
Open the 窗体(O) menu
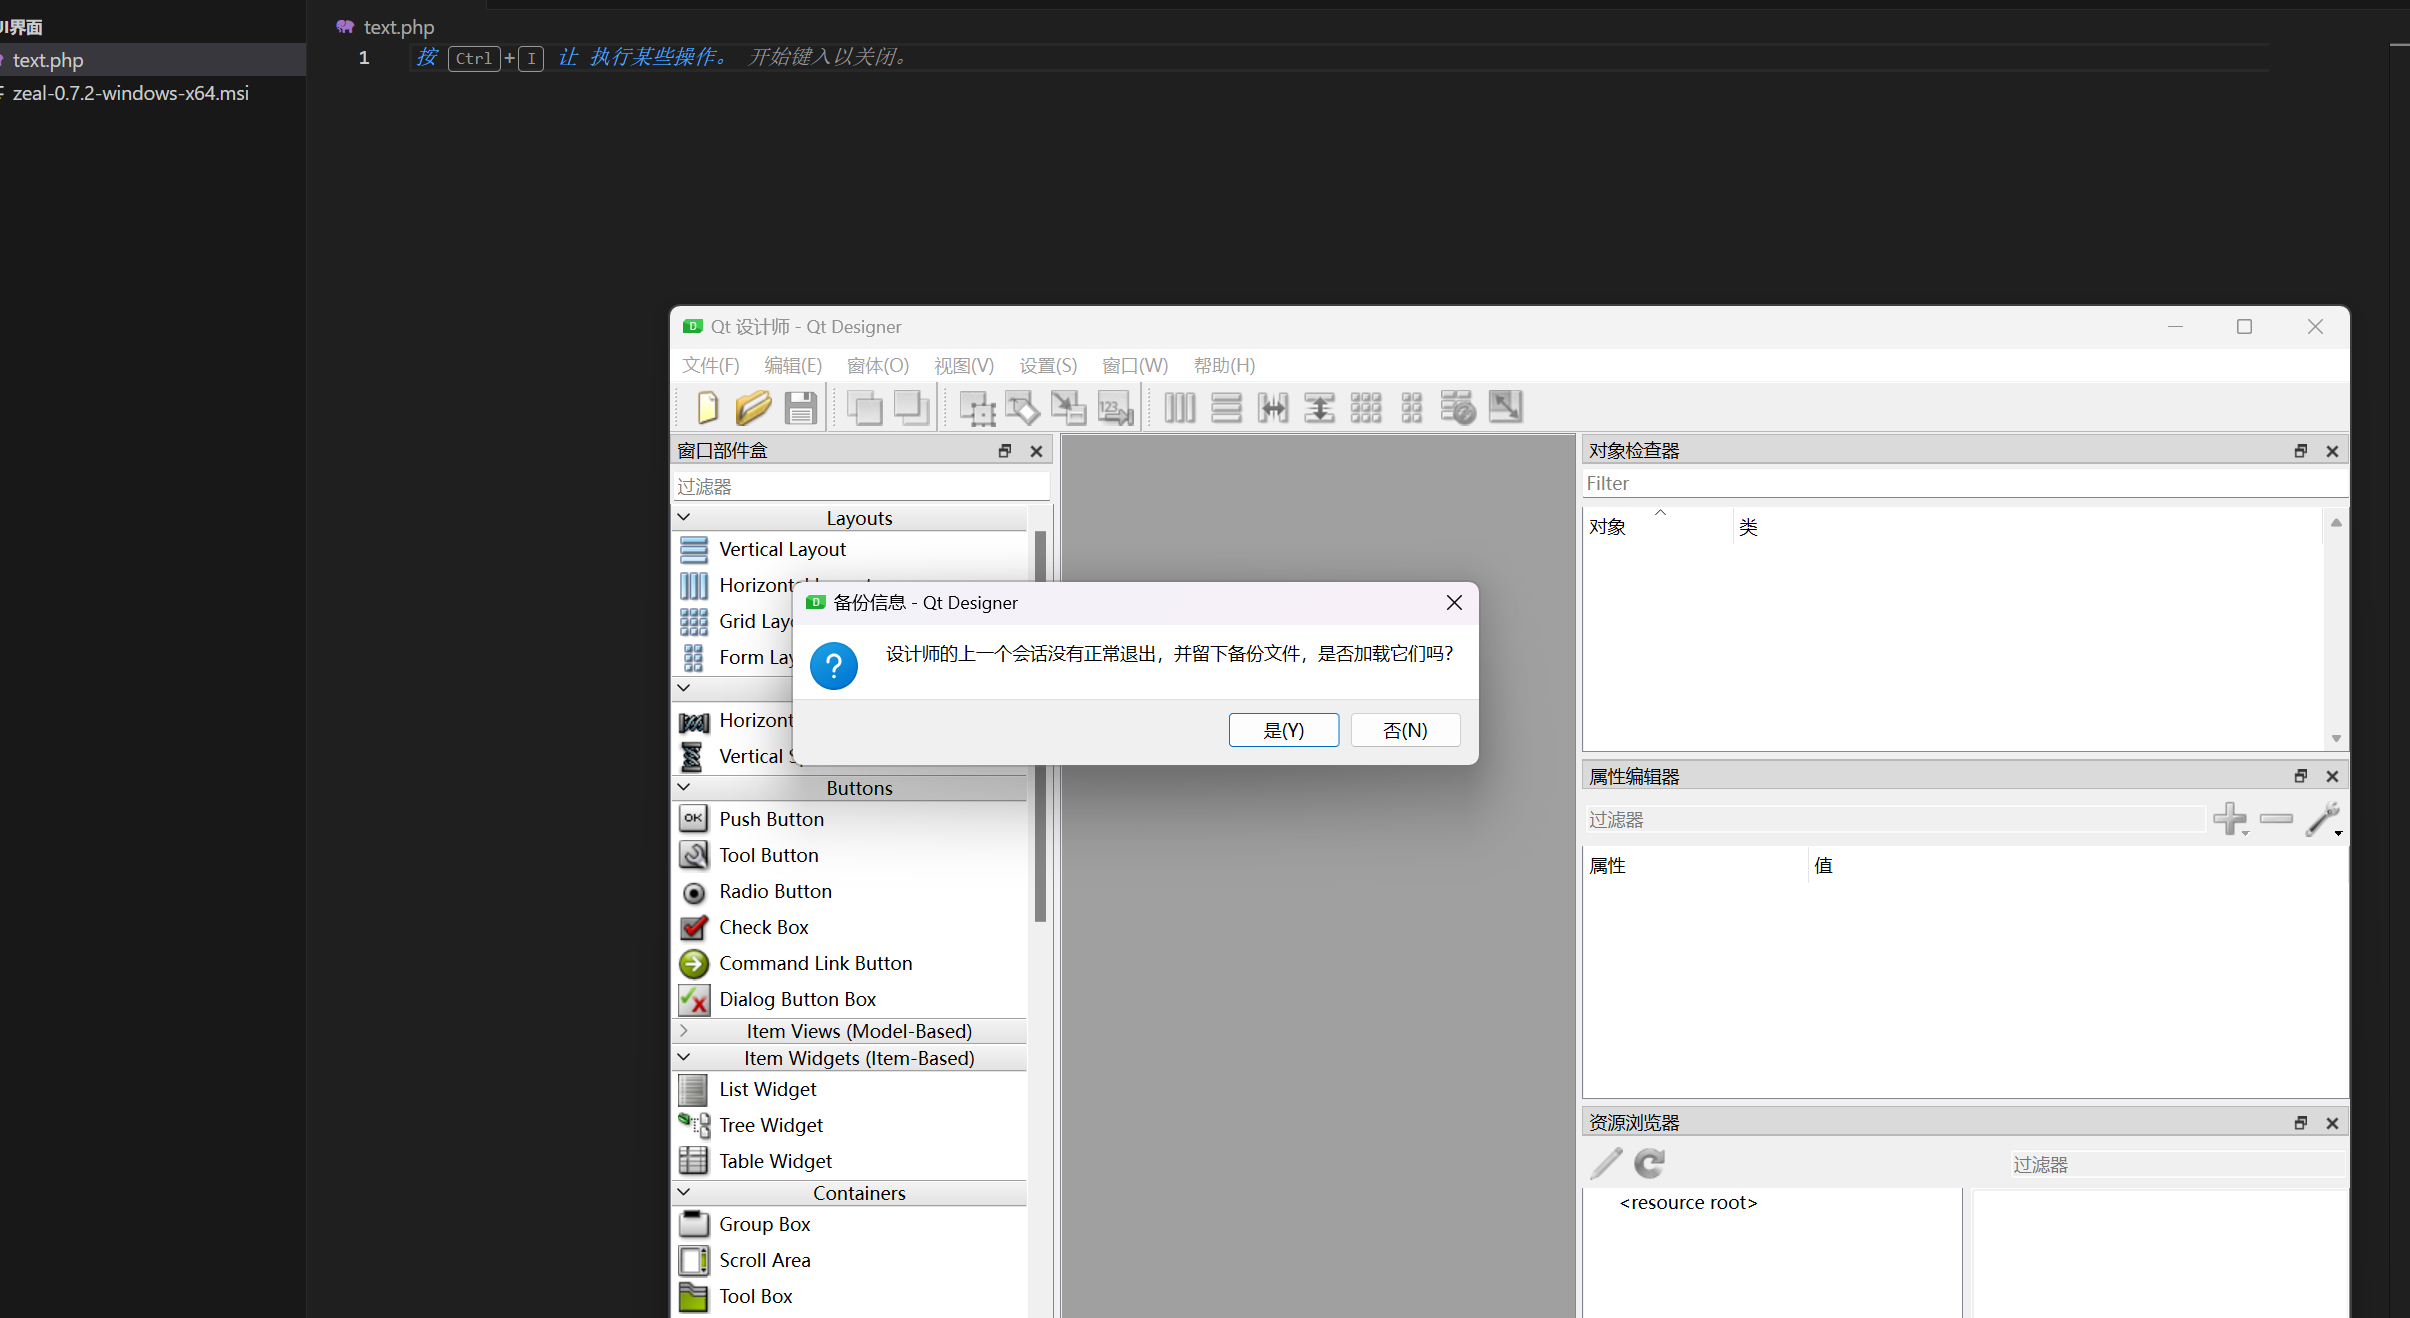pyautogui.click(x=877, y=366)
